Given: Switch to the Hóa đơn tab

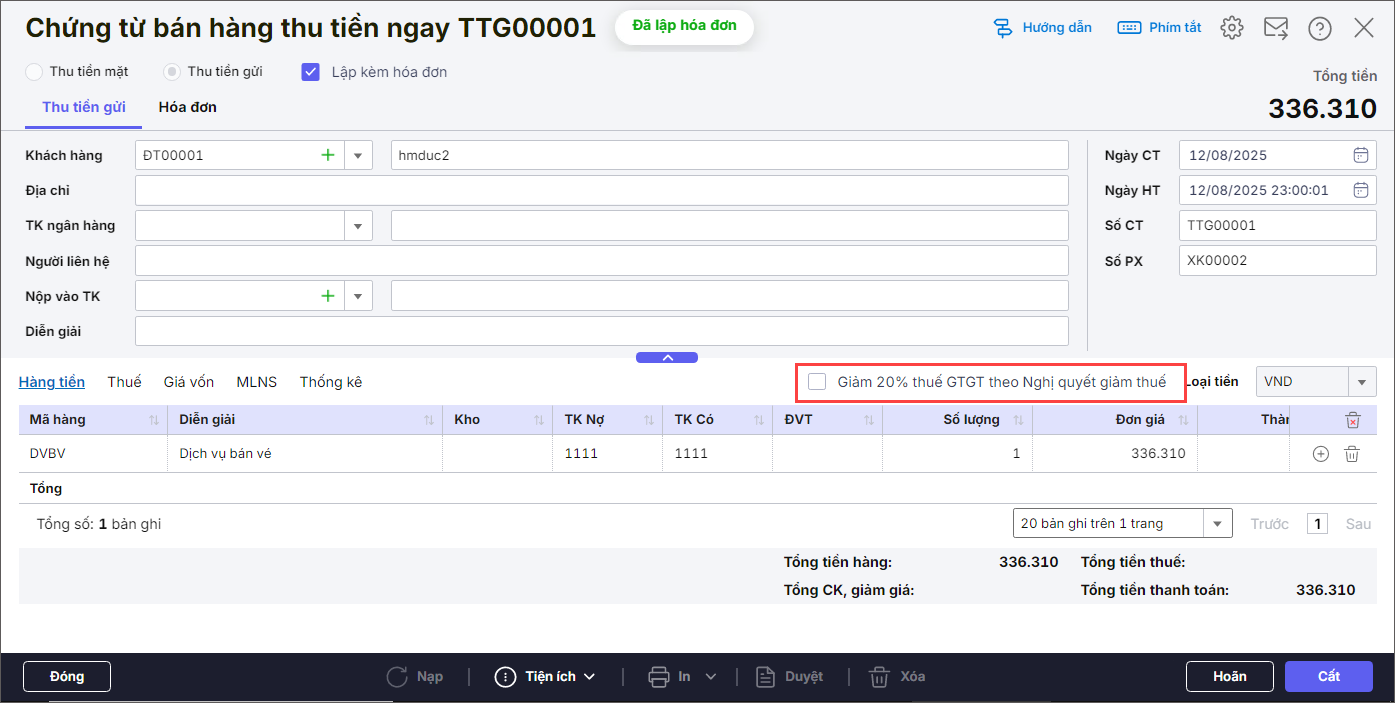Looking at the screenshot, I should [187, 107].
